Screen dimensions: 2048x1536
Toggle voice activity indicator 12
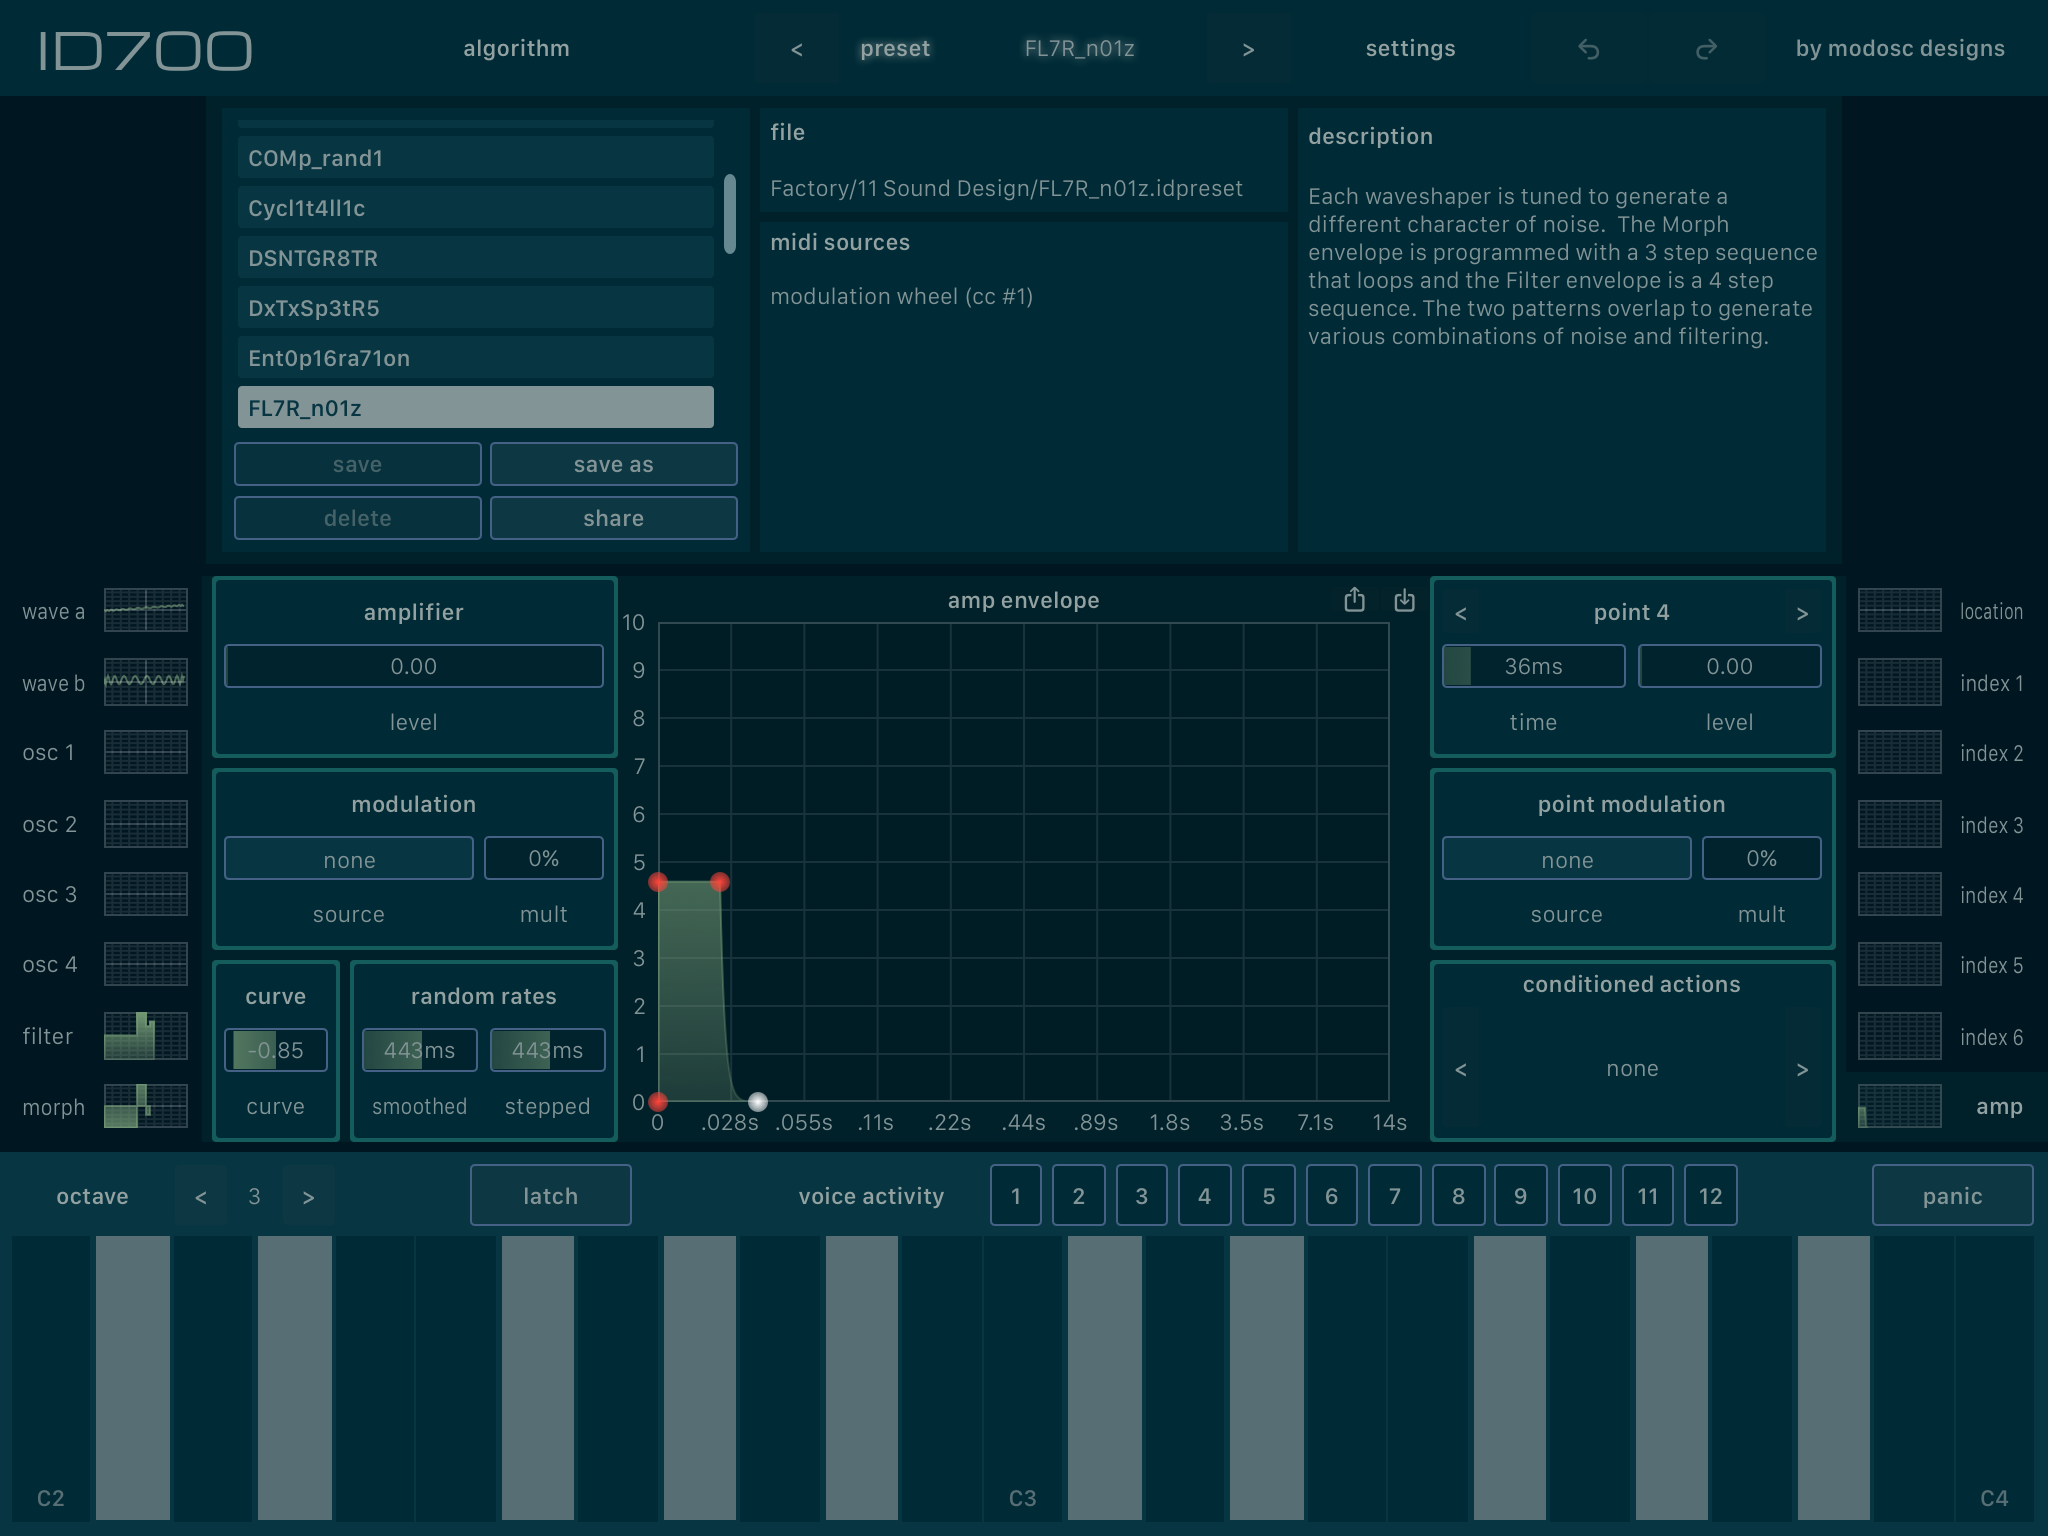pyautogui.click(x=1710, y=1195)
